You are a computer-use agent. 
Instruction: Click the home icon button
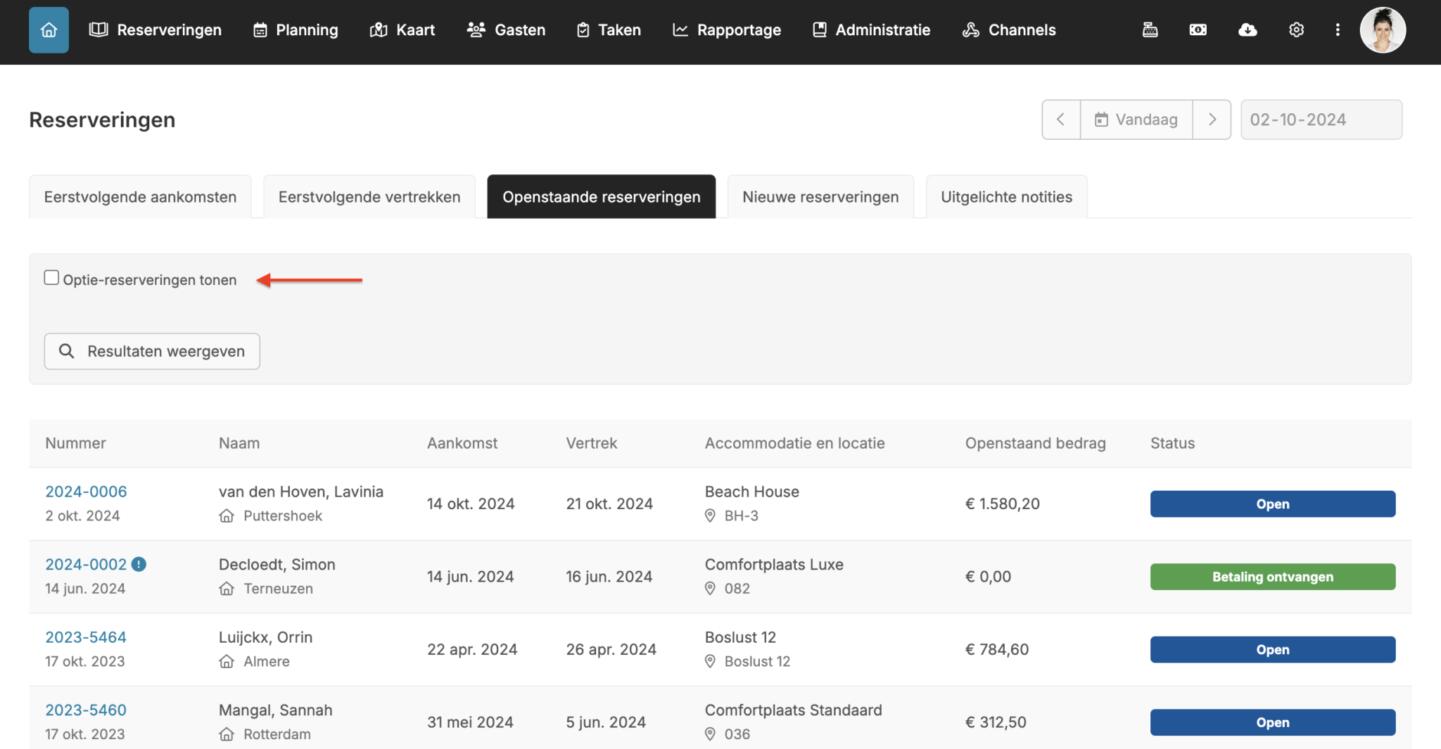49,30
